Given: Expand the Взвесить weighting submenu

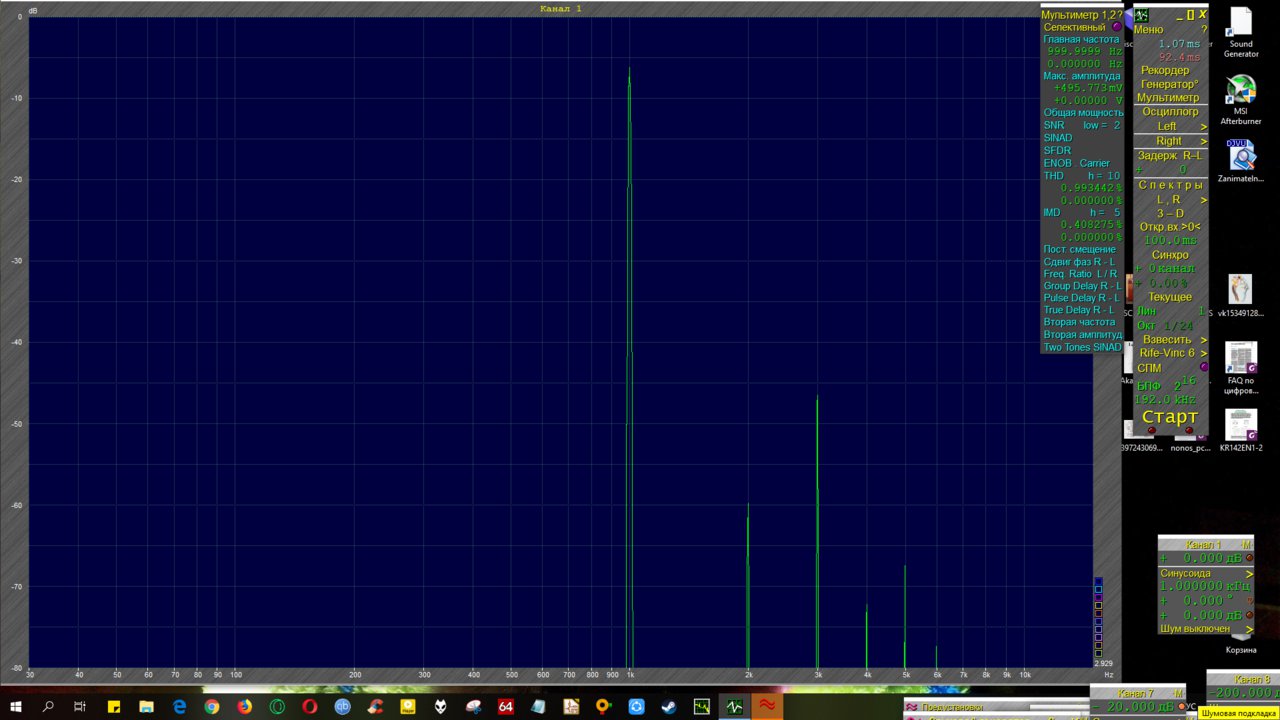Looking at the screenshot, I should click(1170, 340).
